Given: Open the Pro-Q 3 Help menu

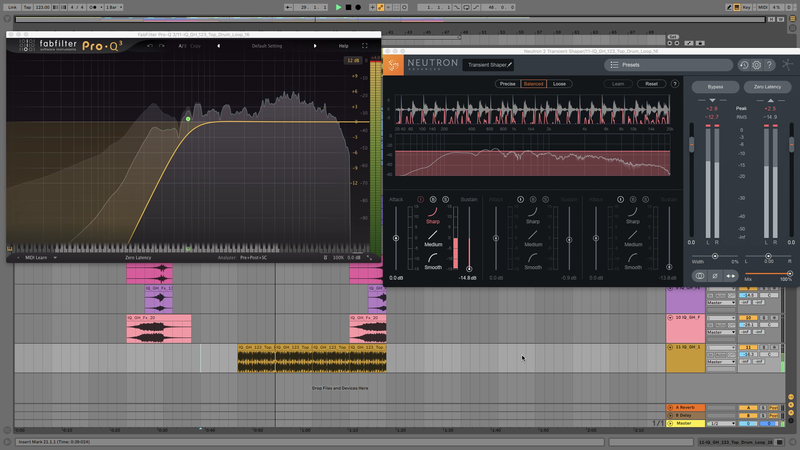Looking at the screenshot, I should tap(343, 46).
